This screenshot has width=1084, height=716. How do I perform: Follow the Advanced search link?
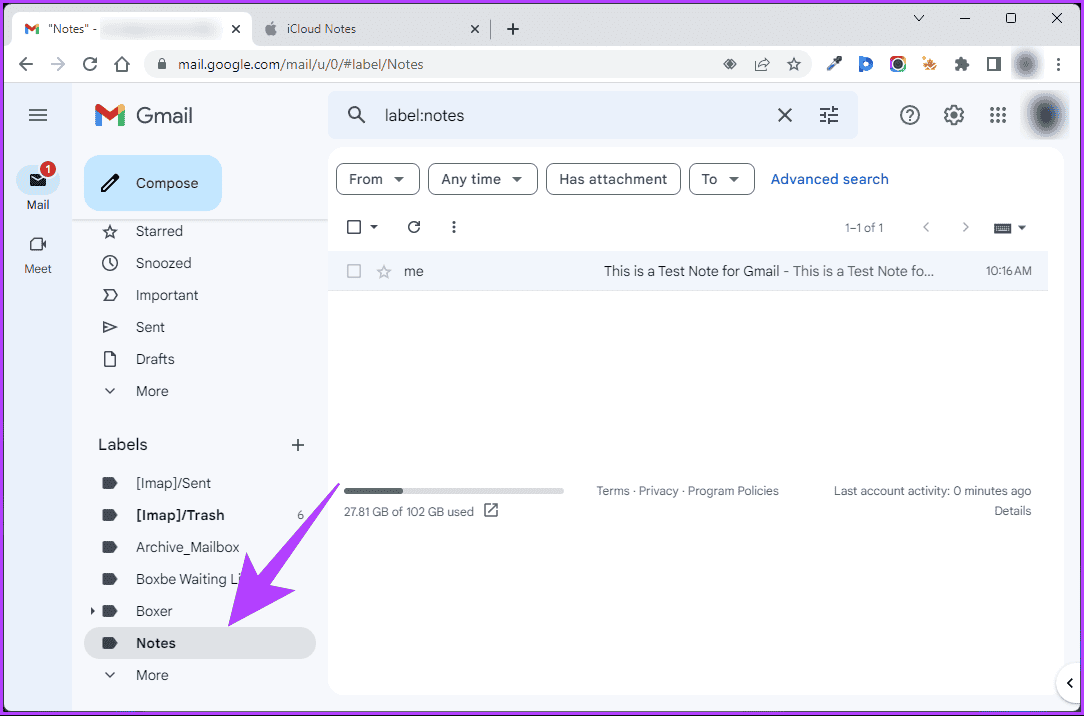pyautogui.click(x=829, y=179)
